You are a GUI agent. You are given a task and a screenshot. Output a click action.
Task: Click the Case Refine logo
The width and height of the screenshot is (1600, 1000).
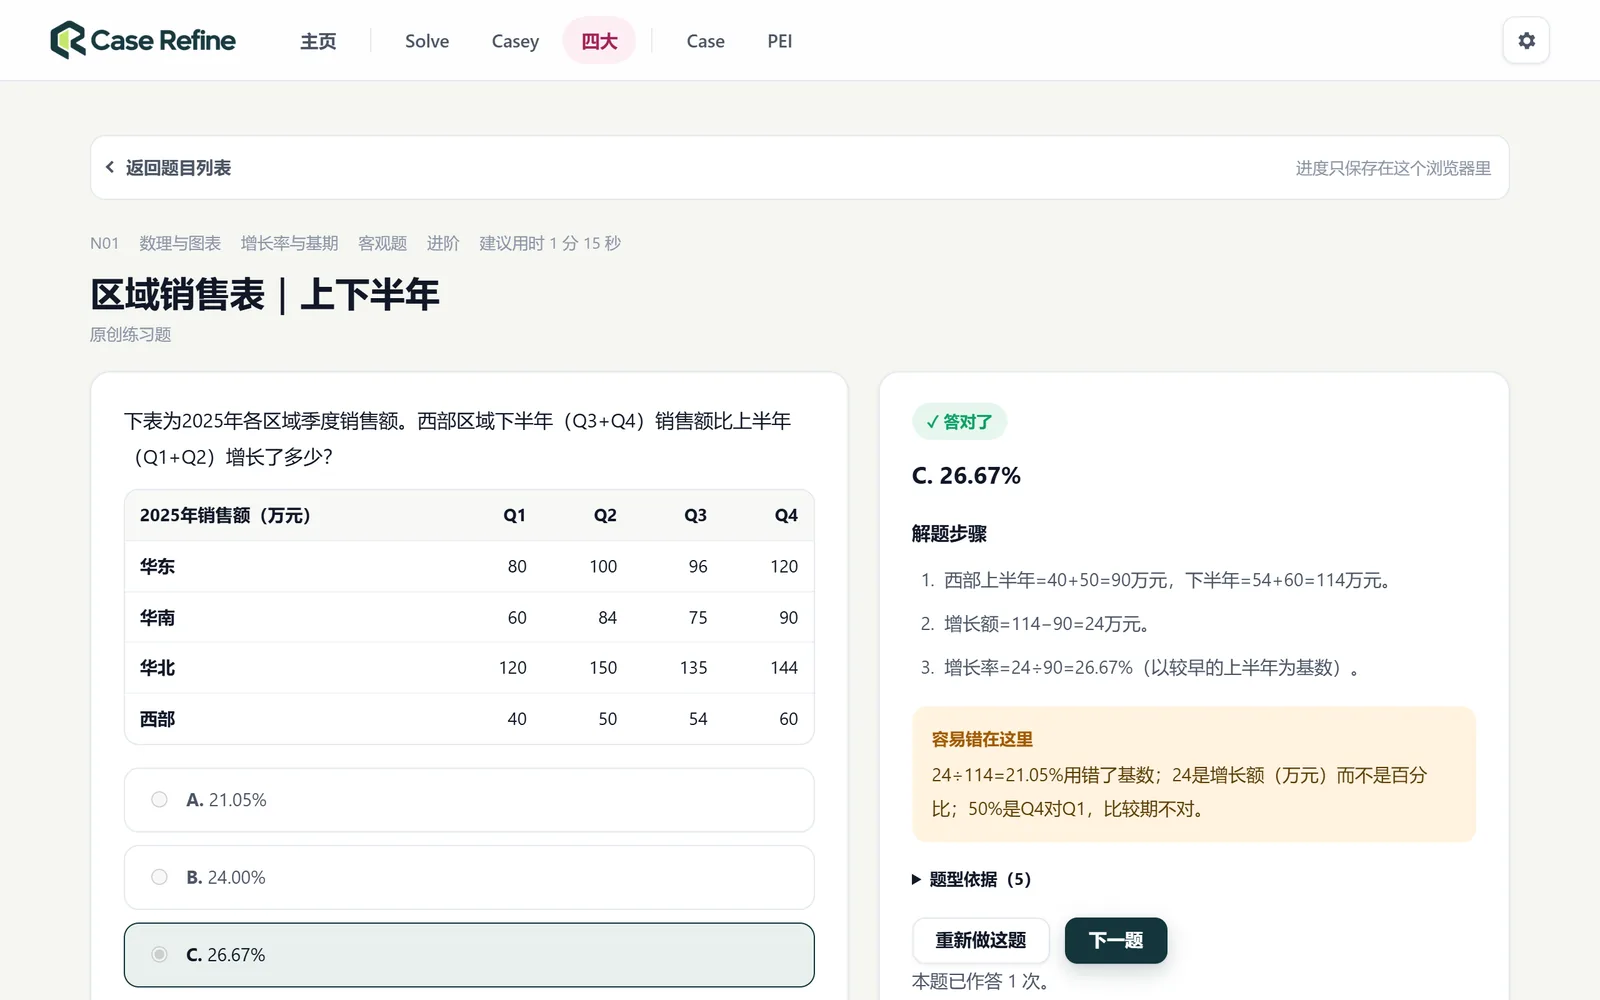click(x=143, y=41)
